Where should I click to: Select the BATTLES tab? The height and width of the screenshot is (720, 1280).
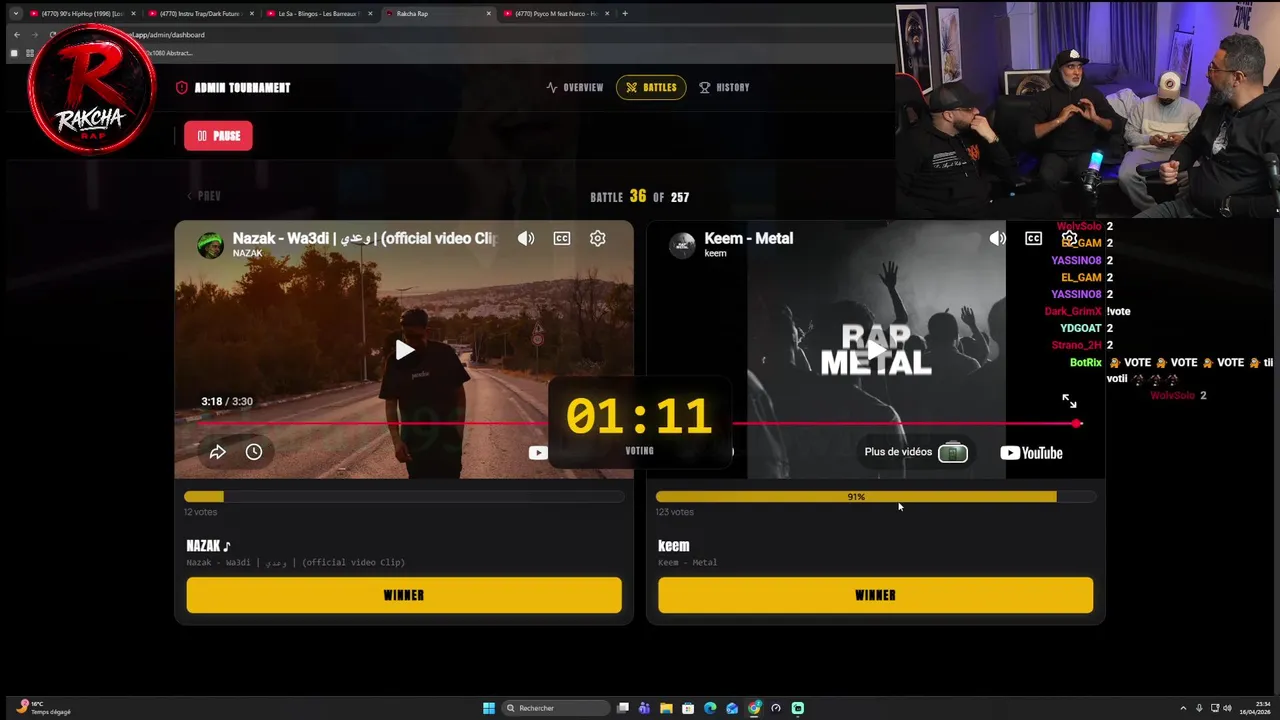(x=651, y=88)
